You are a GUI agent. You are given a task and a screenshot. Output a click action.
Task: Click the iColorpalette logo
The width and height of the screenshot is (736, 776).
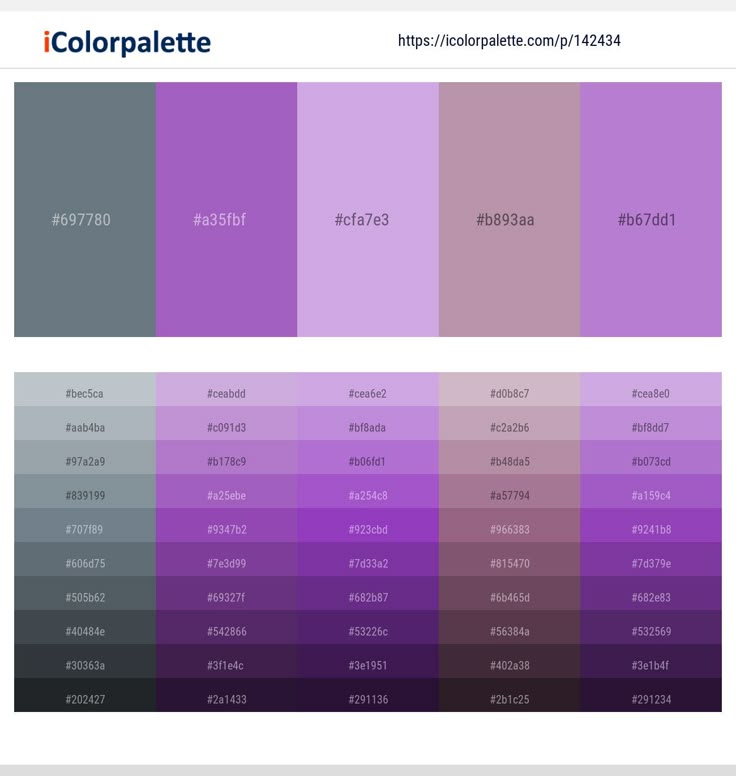click(127, 43)
